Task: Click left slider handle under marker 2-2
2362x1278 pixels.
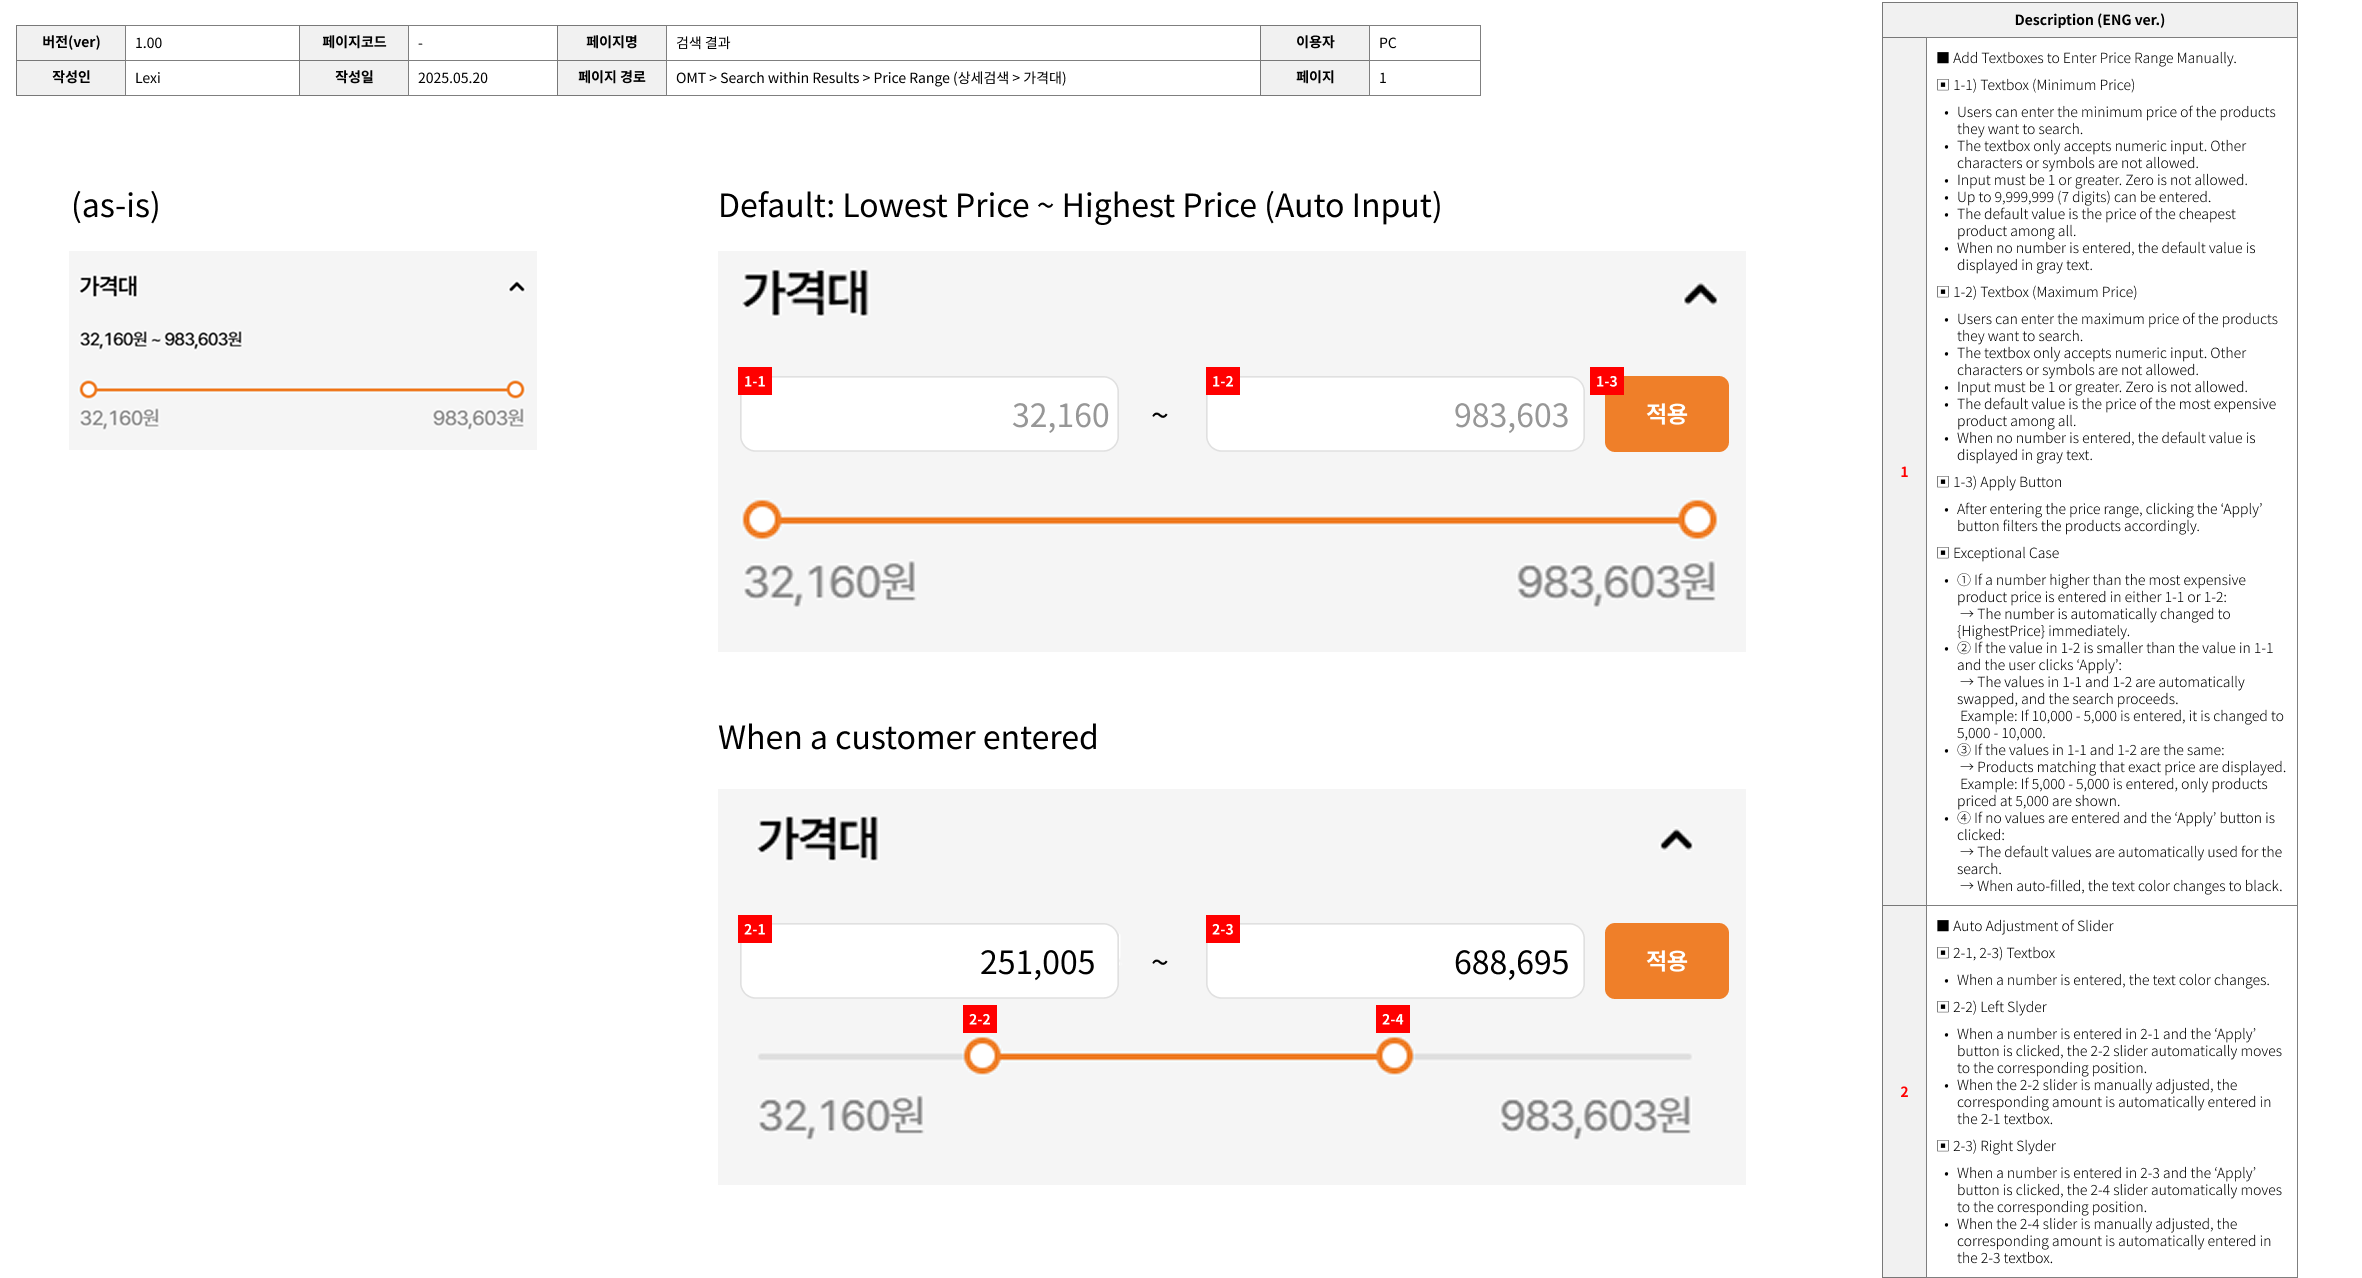Action: (x=982, y=1056)
